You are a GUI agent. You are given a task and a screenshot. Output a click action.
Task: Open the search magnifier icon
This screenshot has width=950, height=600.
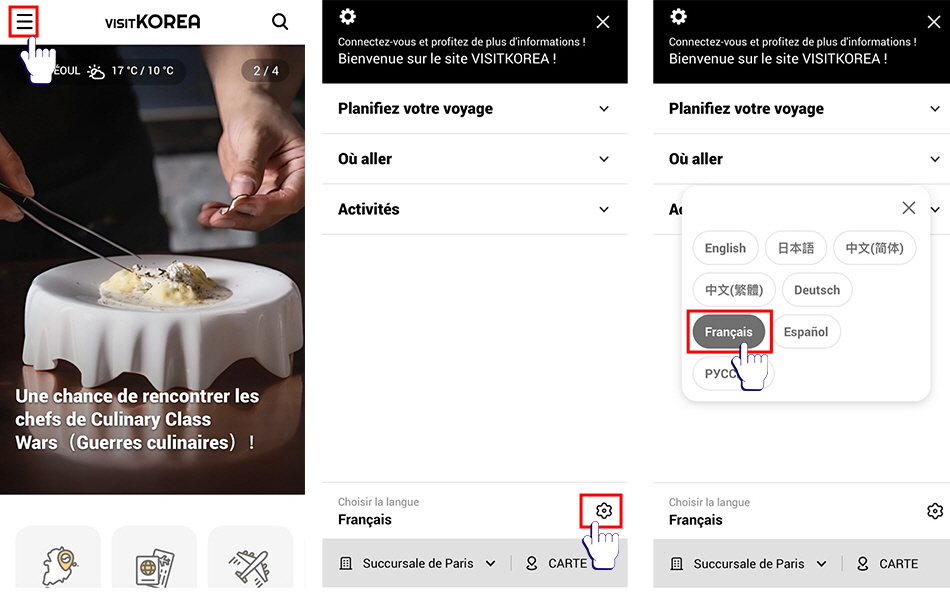279,22
